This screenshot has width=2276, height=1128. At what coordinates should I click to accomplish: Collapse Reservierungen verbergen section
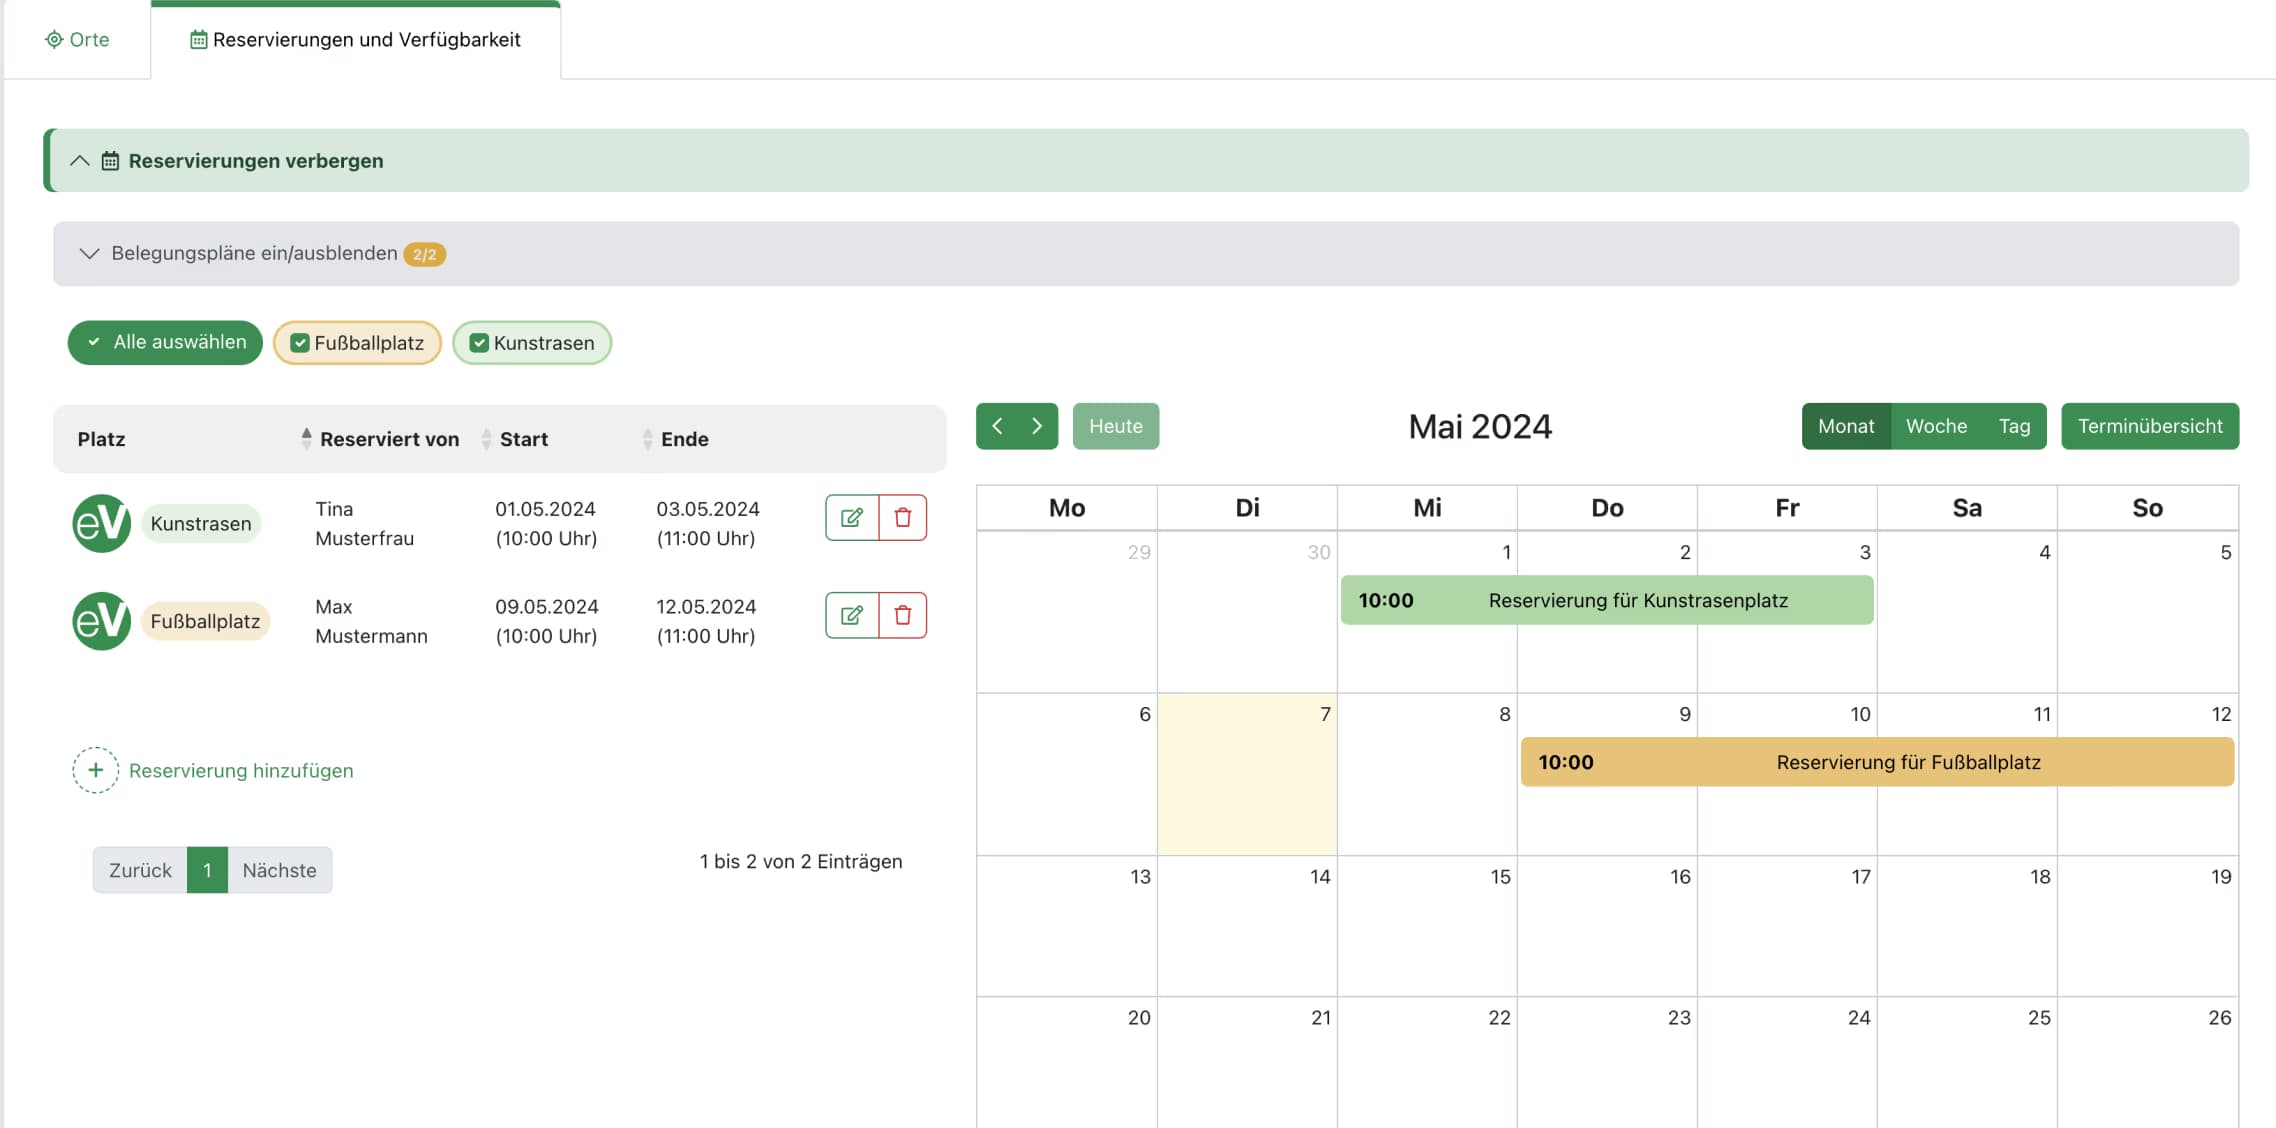tap(1146, 160)
